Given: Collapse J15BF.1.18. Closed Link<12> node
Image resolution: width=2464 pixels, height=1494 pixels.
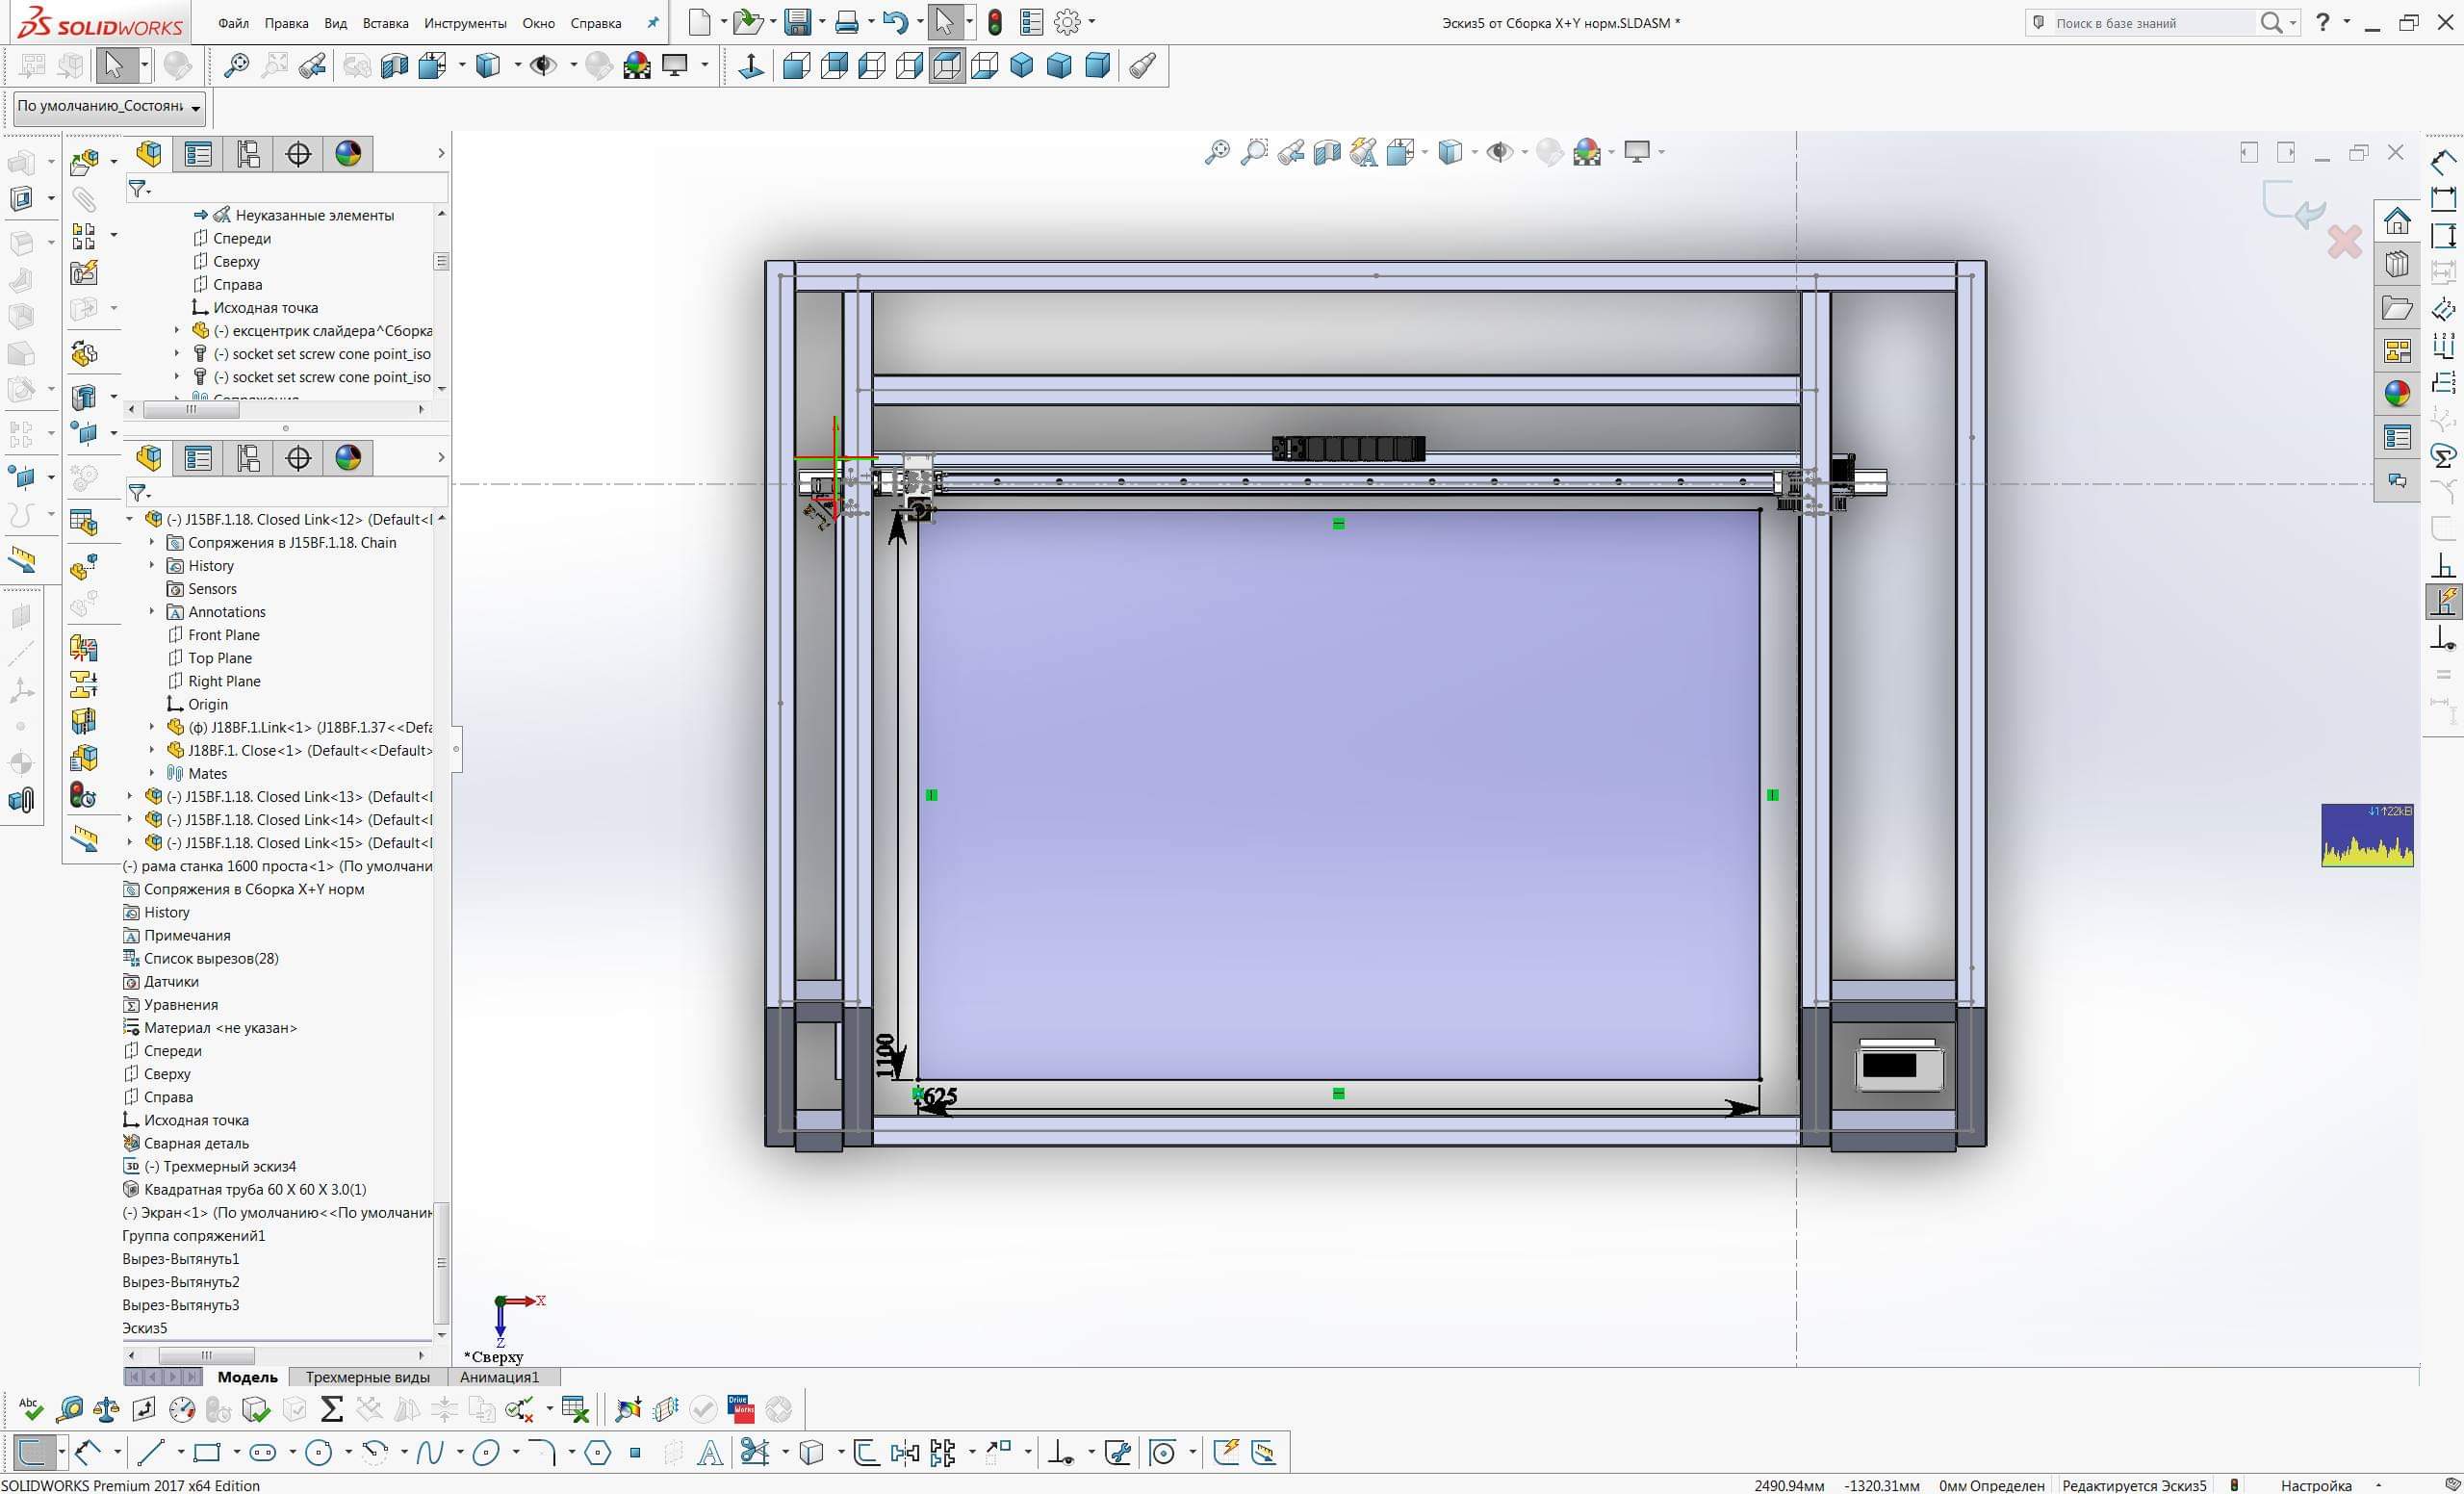Looking at the screenshot, I should point(130,519).
